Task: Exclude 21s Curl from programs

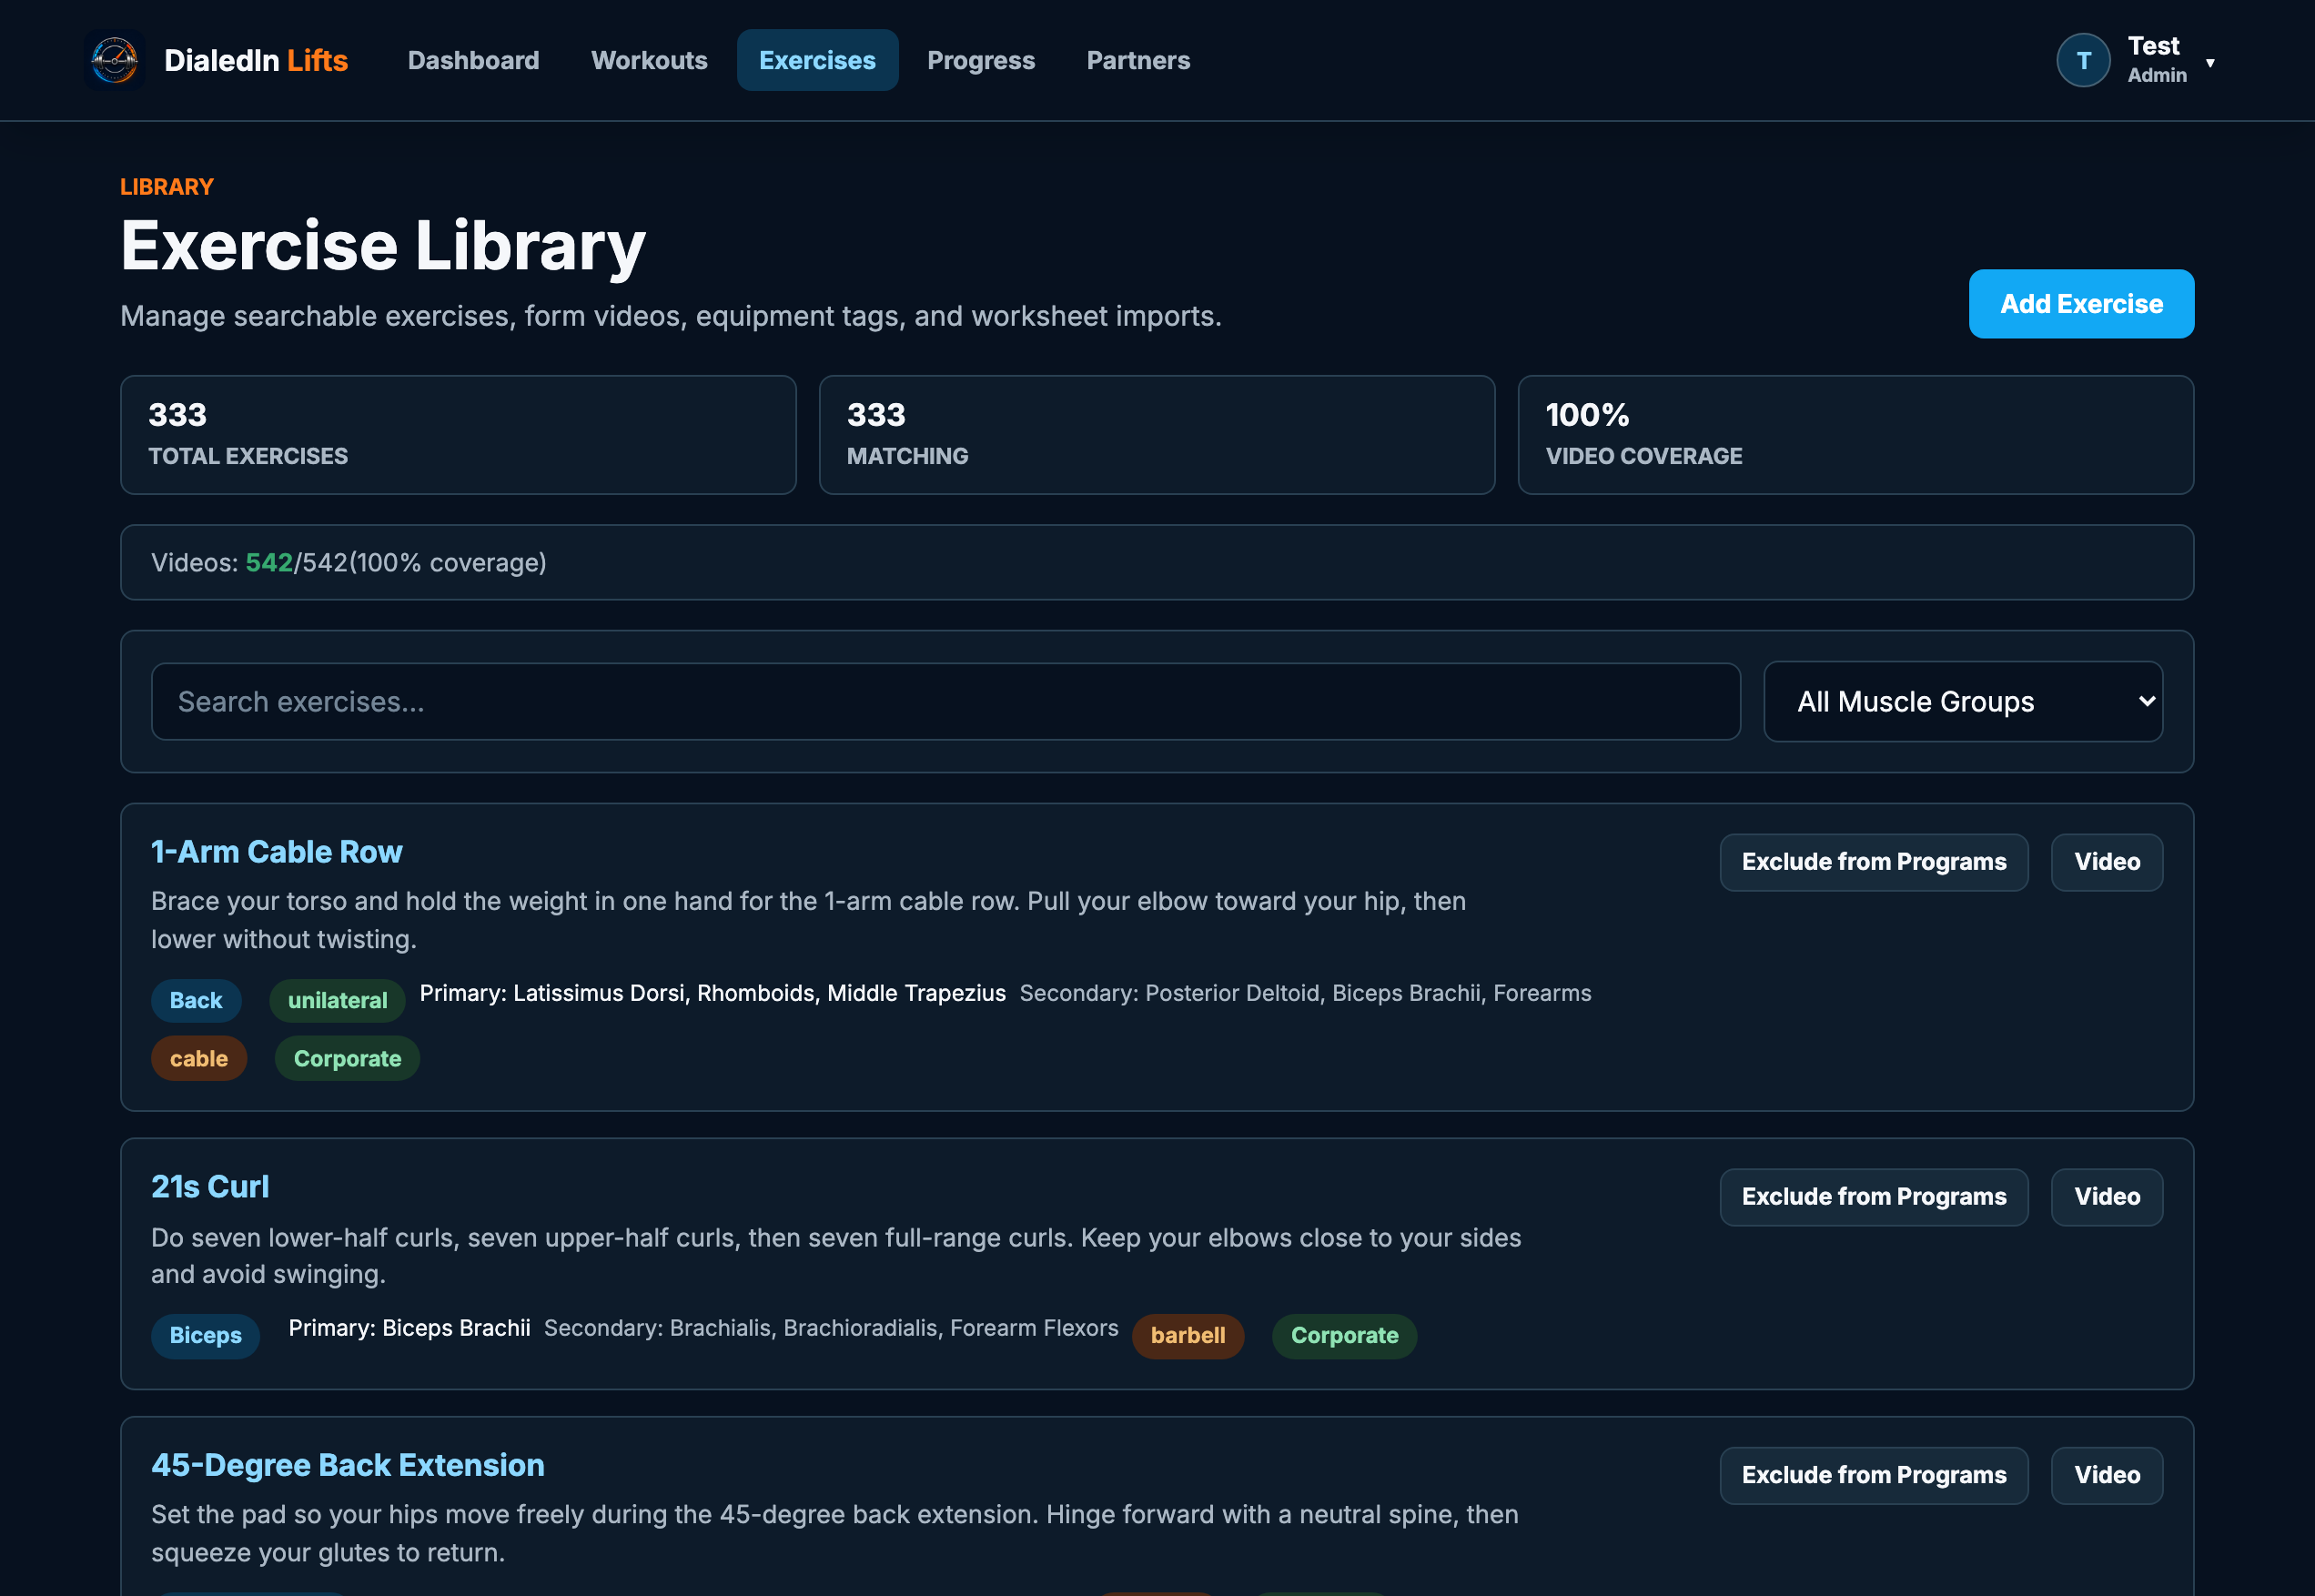Action: pyautogui.click(x=1873, y=1197)
